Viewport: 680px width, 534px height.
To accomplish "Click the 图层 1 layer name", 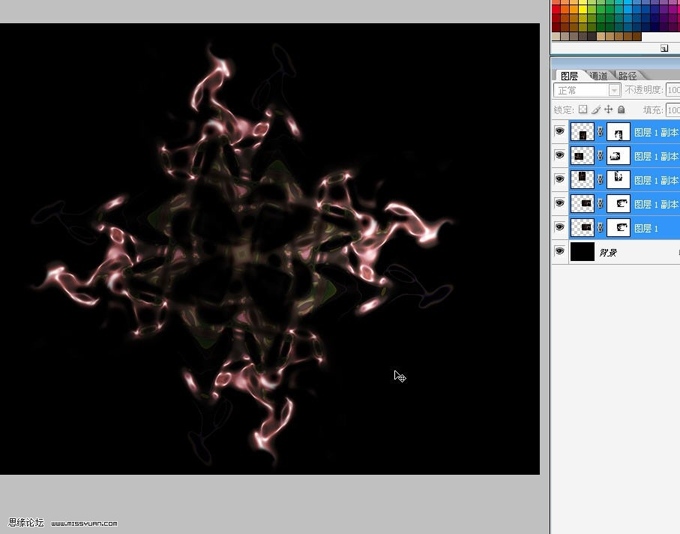I will coord(646,228).
